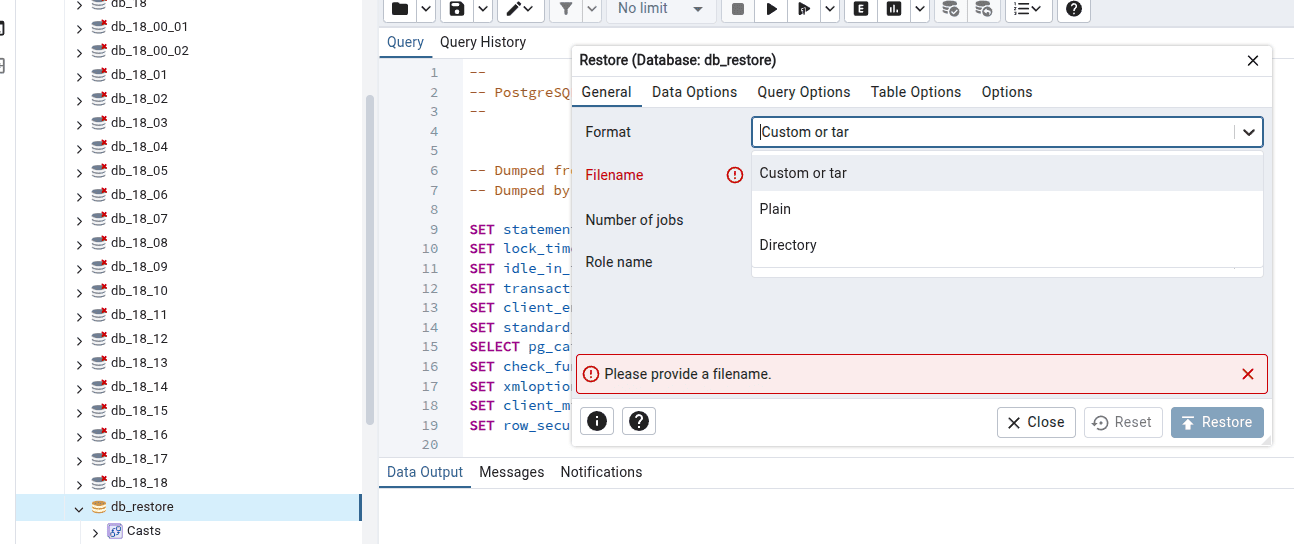Click the Restore button
The image size is (1294, 544).
pyautogui.click(x=1217, y=422)
